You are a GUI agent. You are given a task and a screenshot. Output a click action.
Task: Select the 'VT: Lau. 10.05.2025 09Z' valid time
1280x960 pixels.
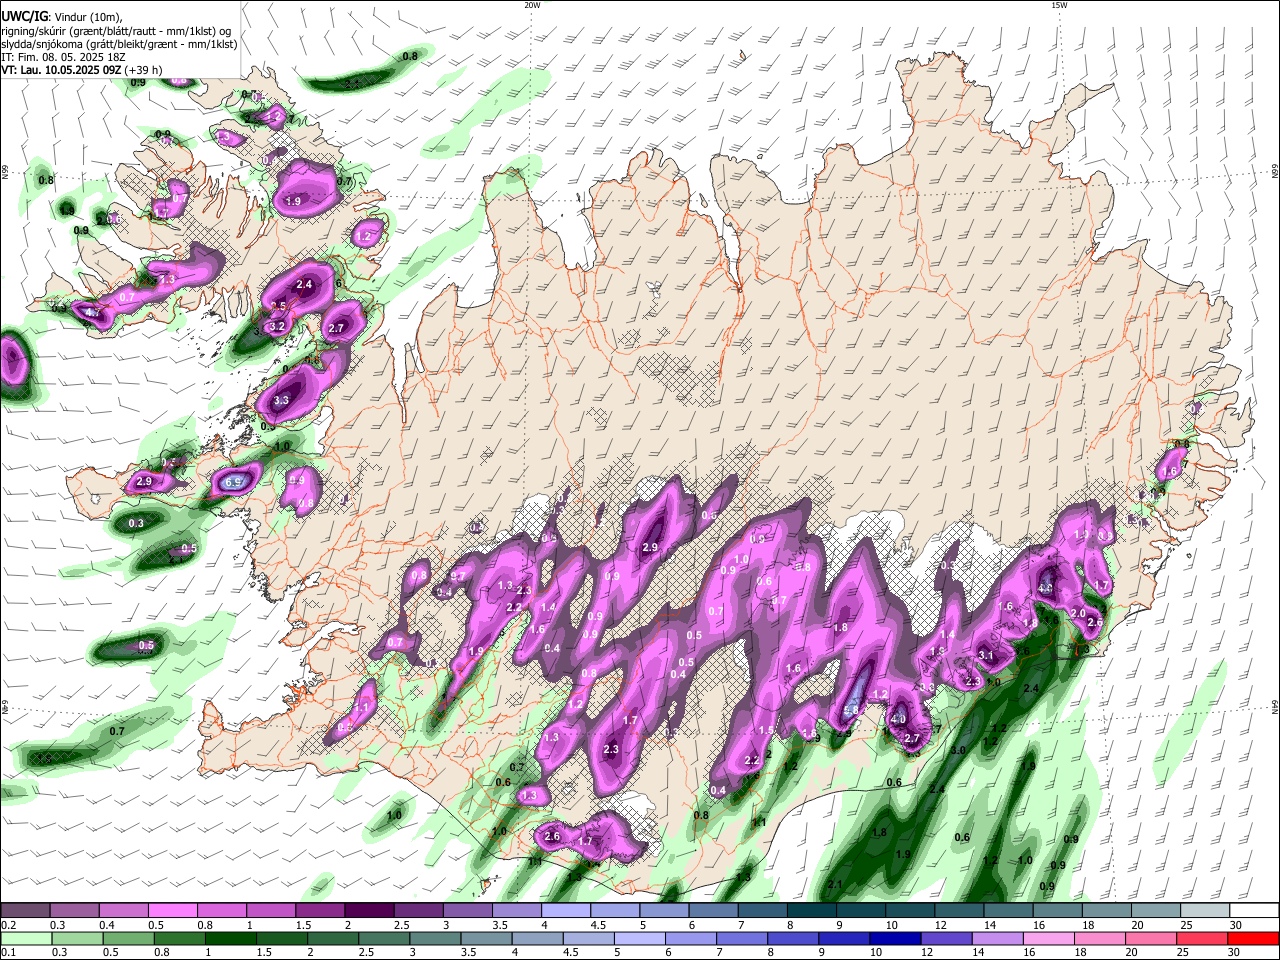tap(60, 70)
